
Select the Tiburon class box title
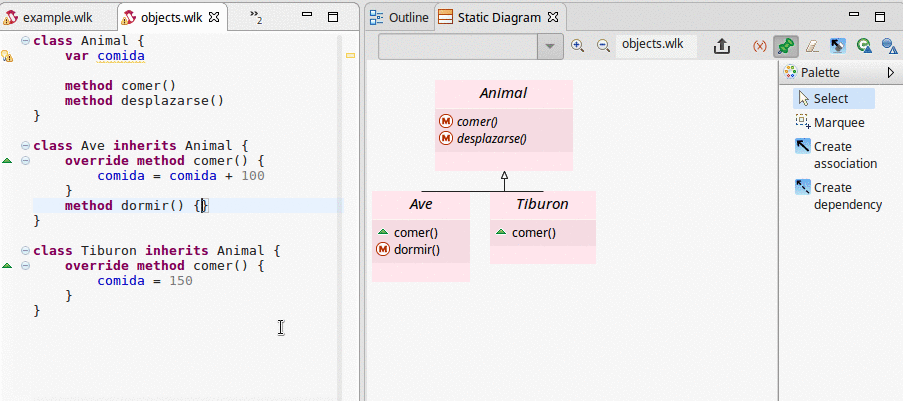click(x=542, y=204)
